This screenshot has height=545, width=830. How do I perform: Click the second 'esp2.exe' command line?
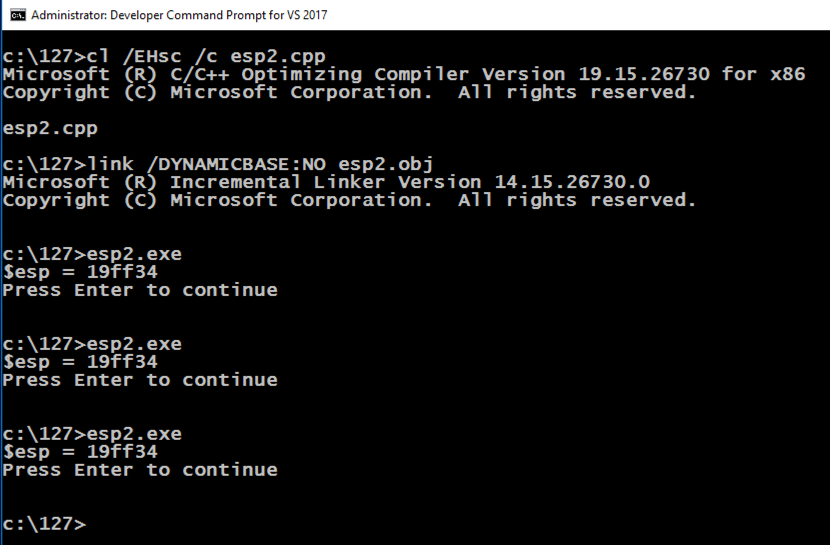pos(92,344)
